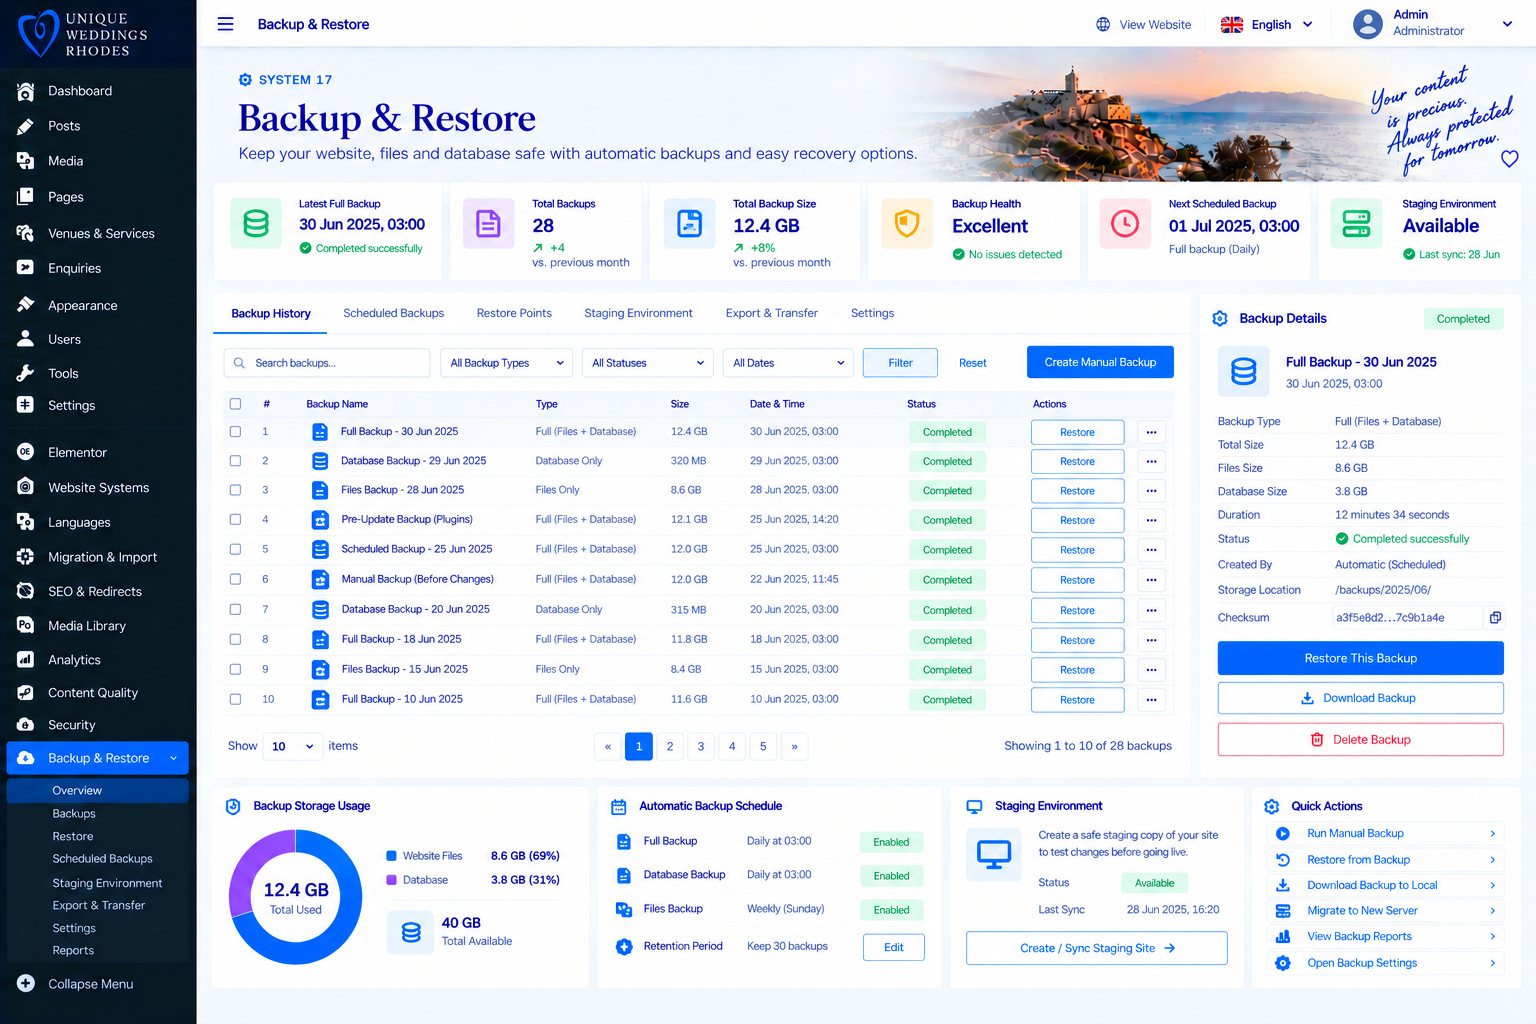Click the Collapse Menu arrow icon

[x=26, y=984]
